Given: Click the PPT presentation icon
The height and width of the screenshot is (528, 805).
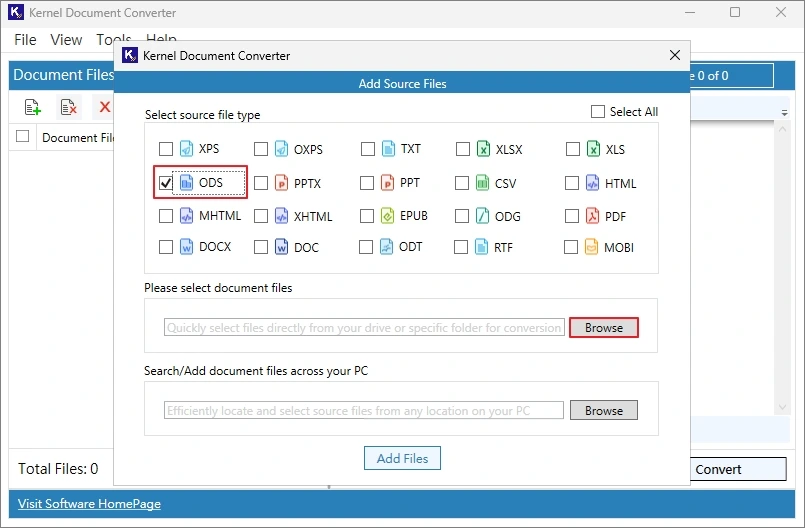Looking at the screenshot, I should coord(387,183).
